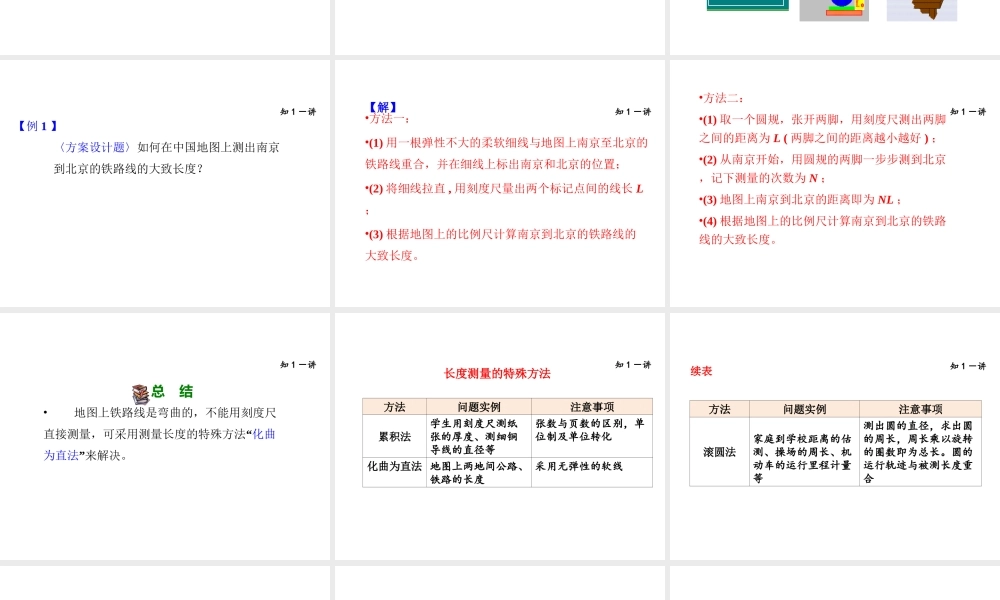The height and width of the screenshot is (600, 1000).
Task: Click step (4) 根据地图上的比例尺 in 方法二 slide
Action: (x=822, y=230)
